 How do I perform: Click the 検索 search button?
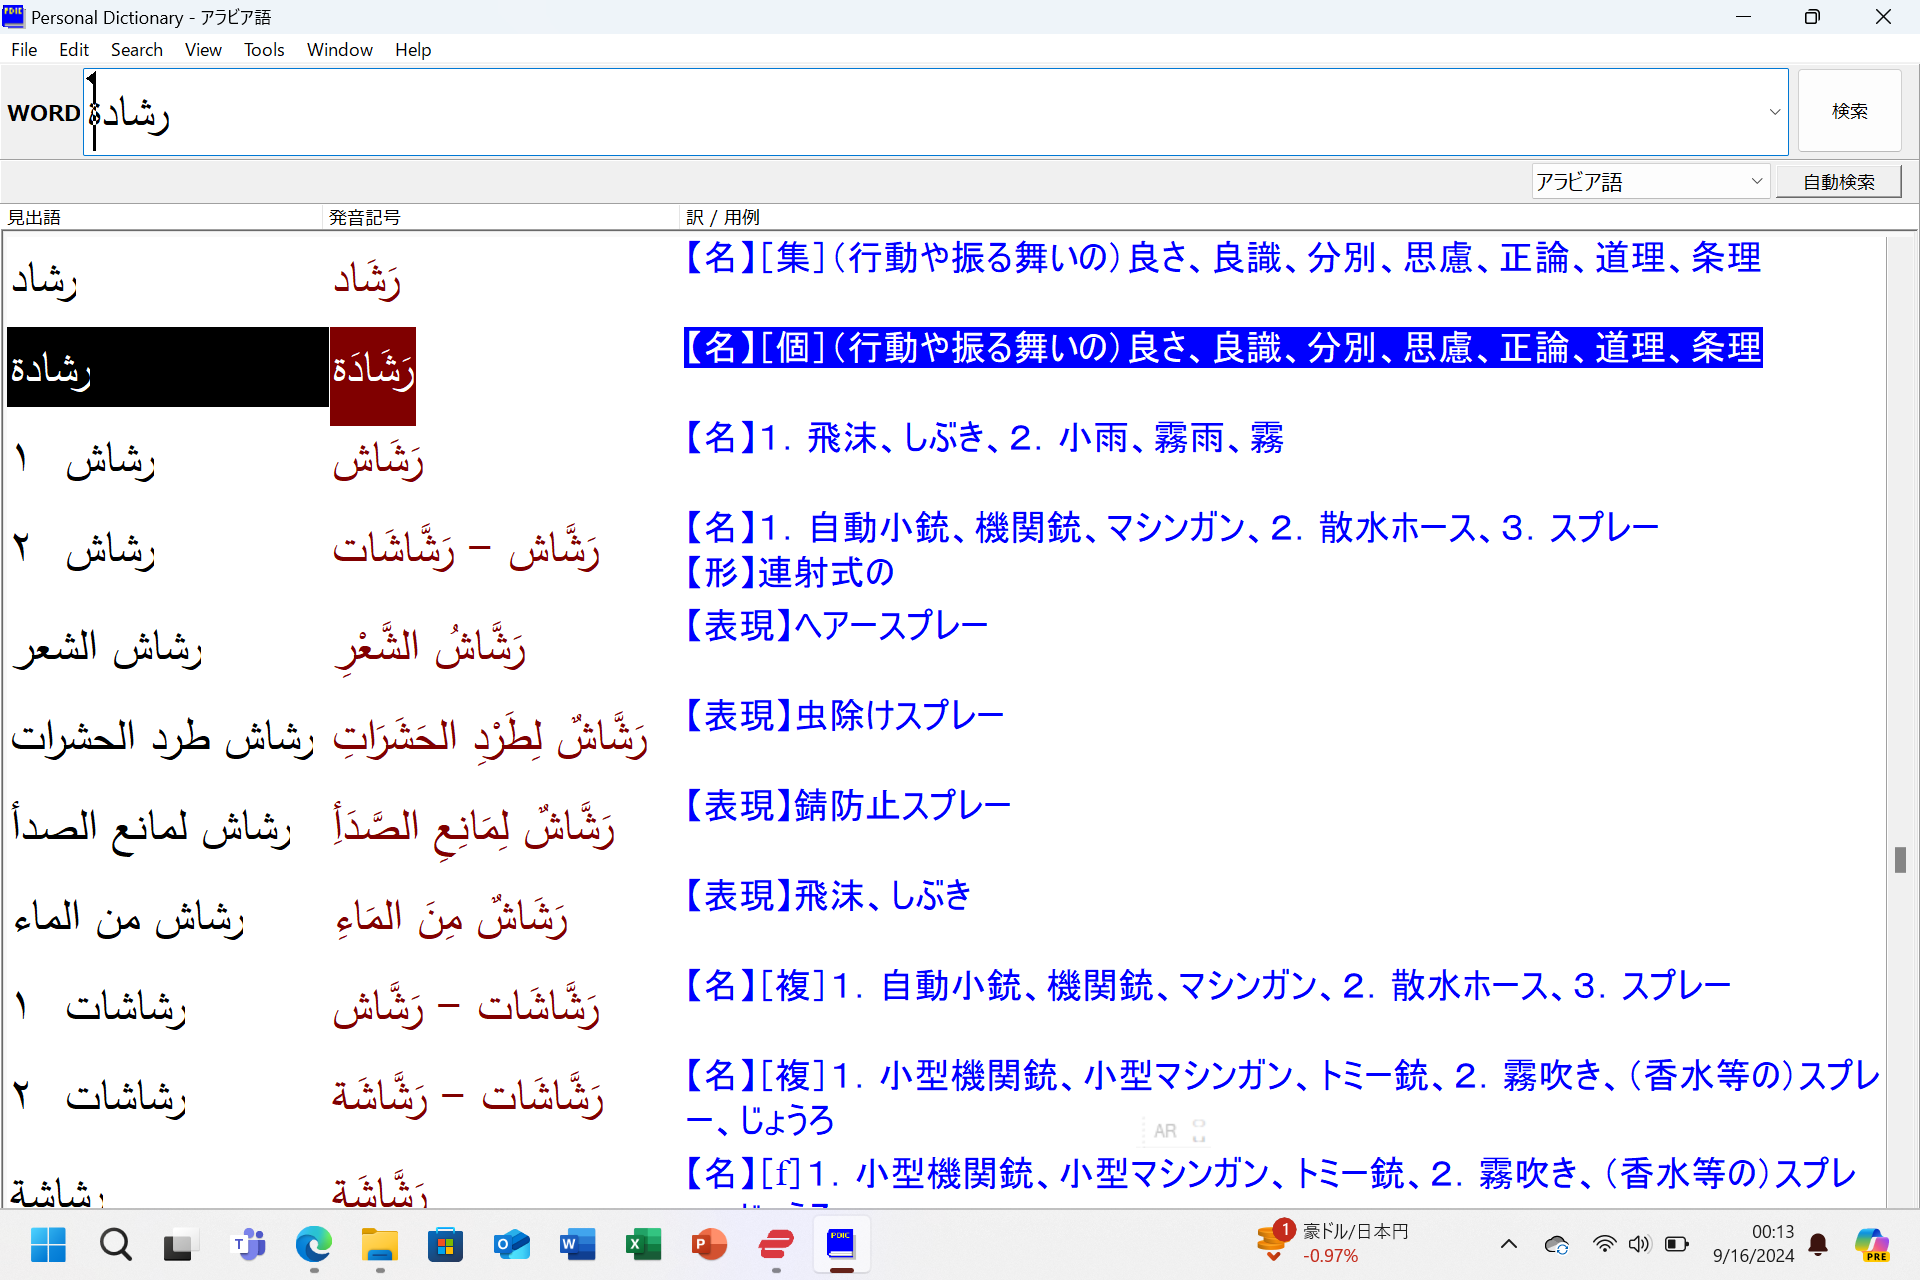tap(1849, 111)
